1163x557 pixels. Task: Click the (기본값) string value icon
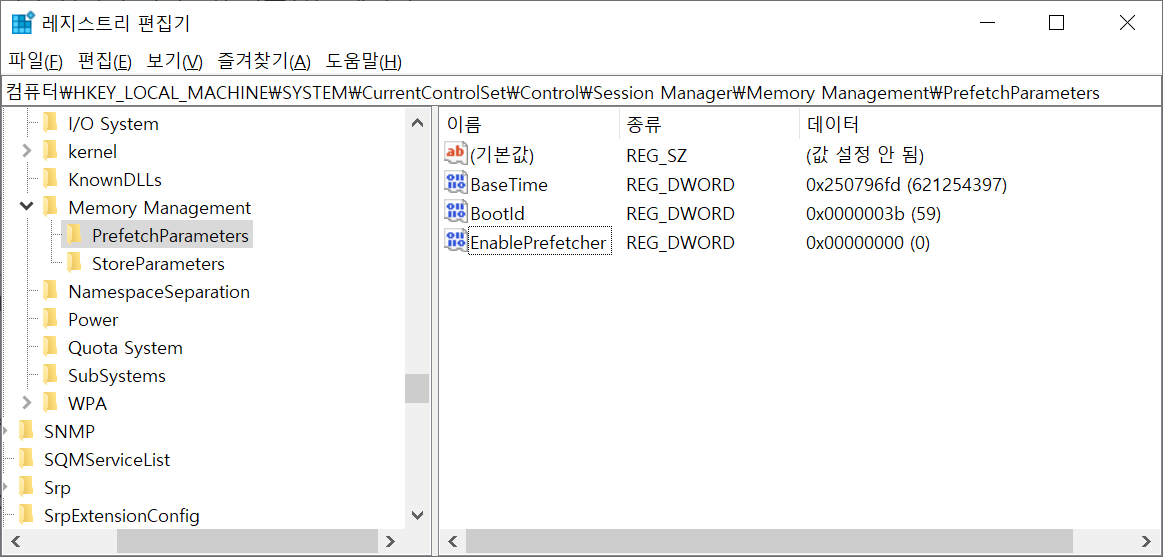(x=456, y=152)
